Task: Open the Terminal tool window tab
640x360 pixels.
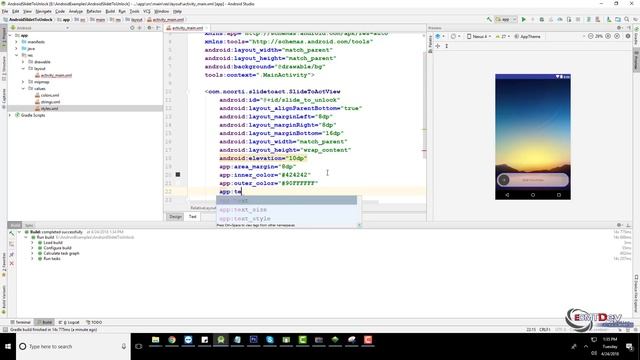Action: click(20, 322)
